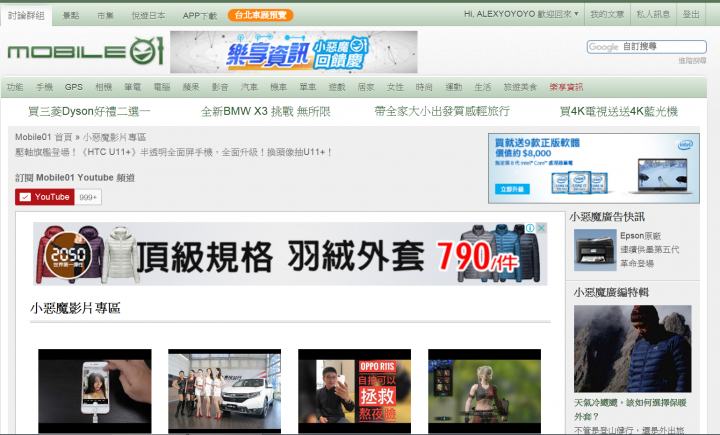Open the 功能 menu
Screen dimensions: 720x435
[15, 87]
